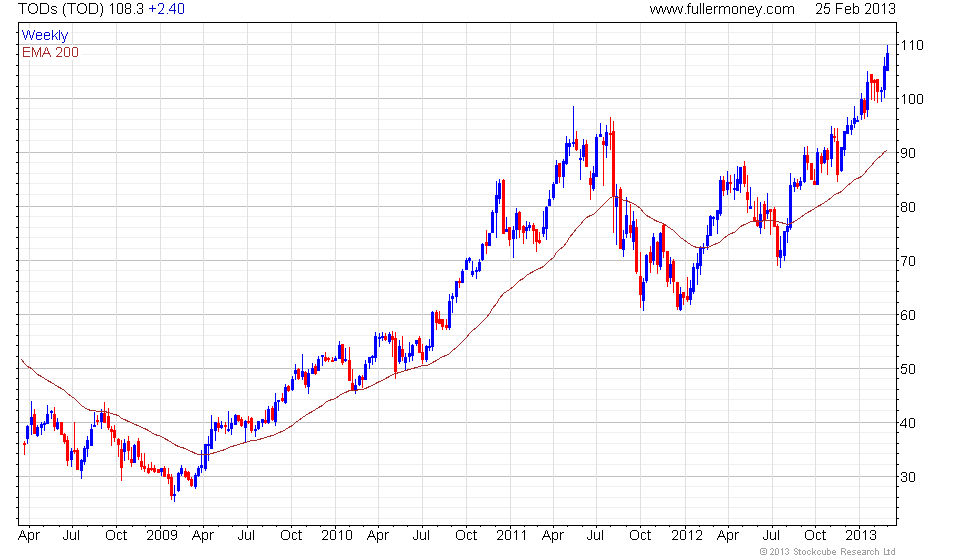Click the 70 price axis label

pos(908,261)
